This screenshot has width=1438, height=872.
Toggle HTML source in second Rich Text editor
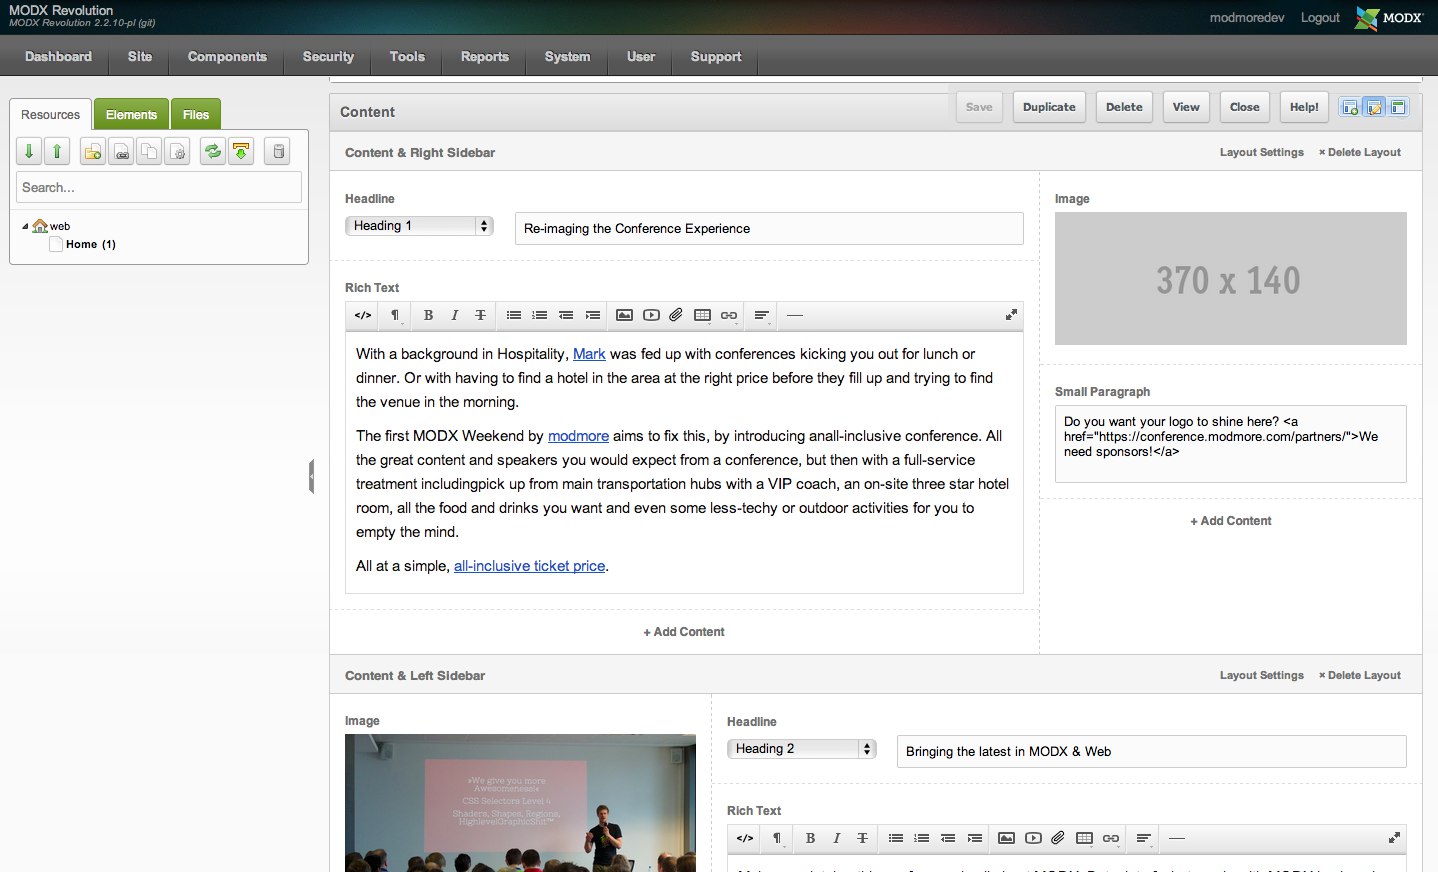coord(745,838)
